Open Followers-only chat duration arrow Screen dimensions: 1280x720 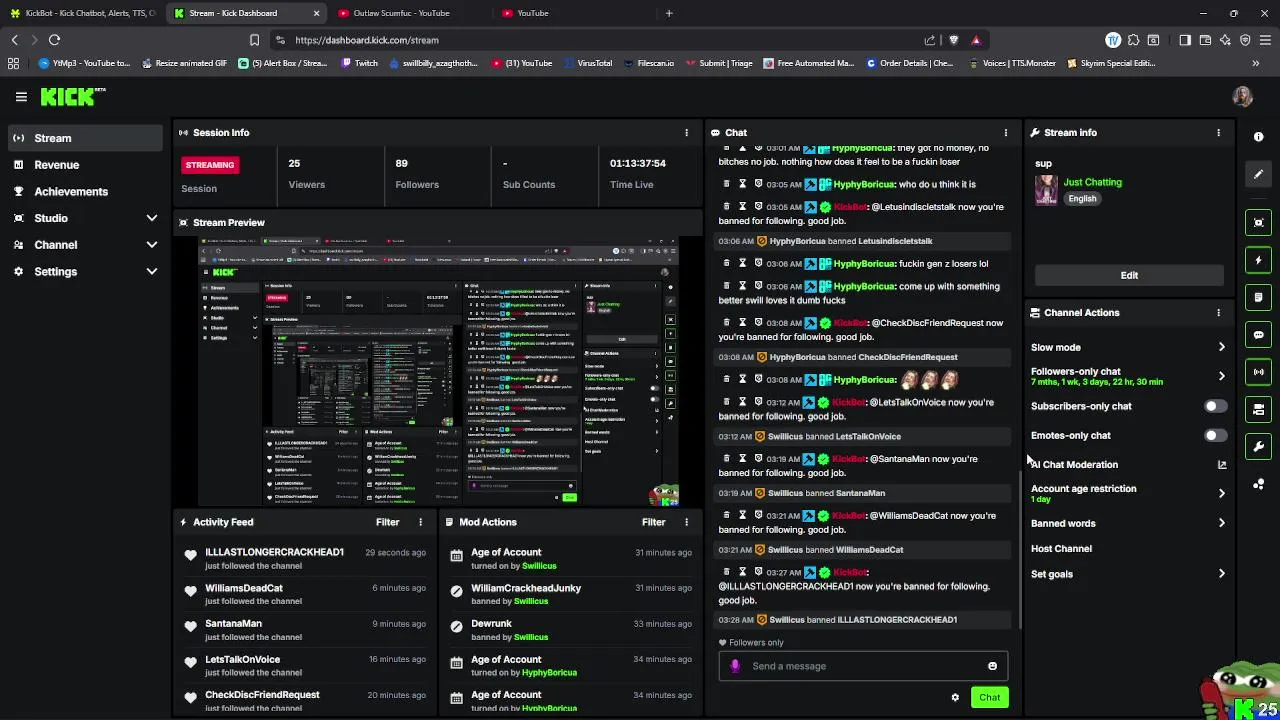(x=1221, y=376)
